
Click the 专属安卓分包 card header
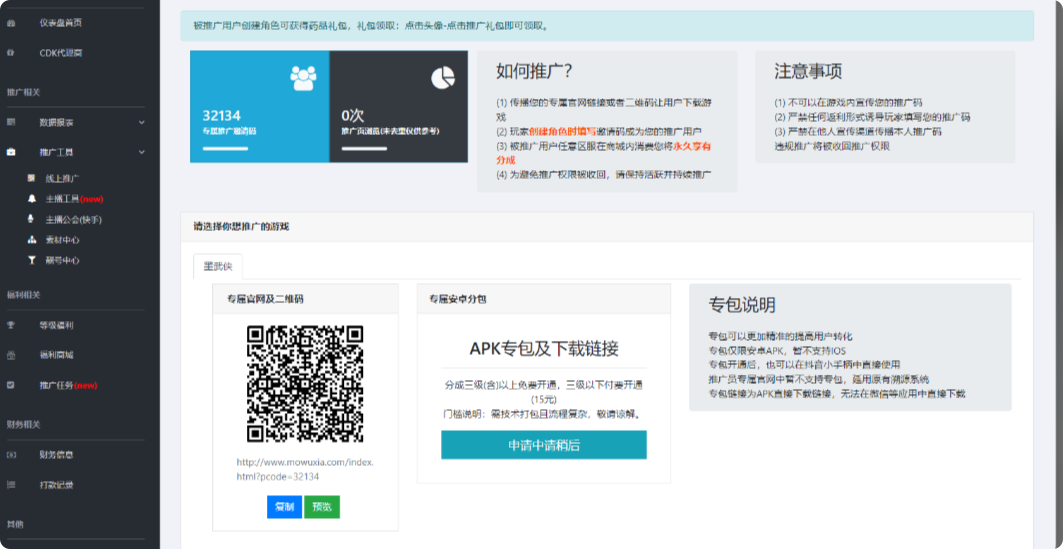click(544, 298)
